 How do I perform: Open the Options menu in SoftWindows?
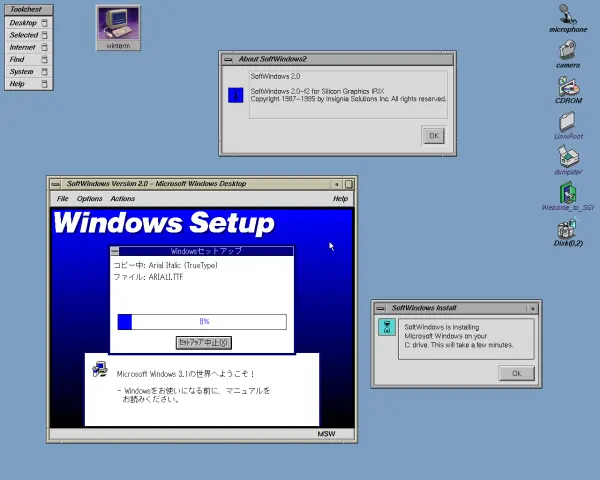[x=90, y=199]
